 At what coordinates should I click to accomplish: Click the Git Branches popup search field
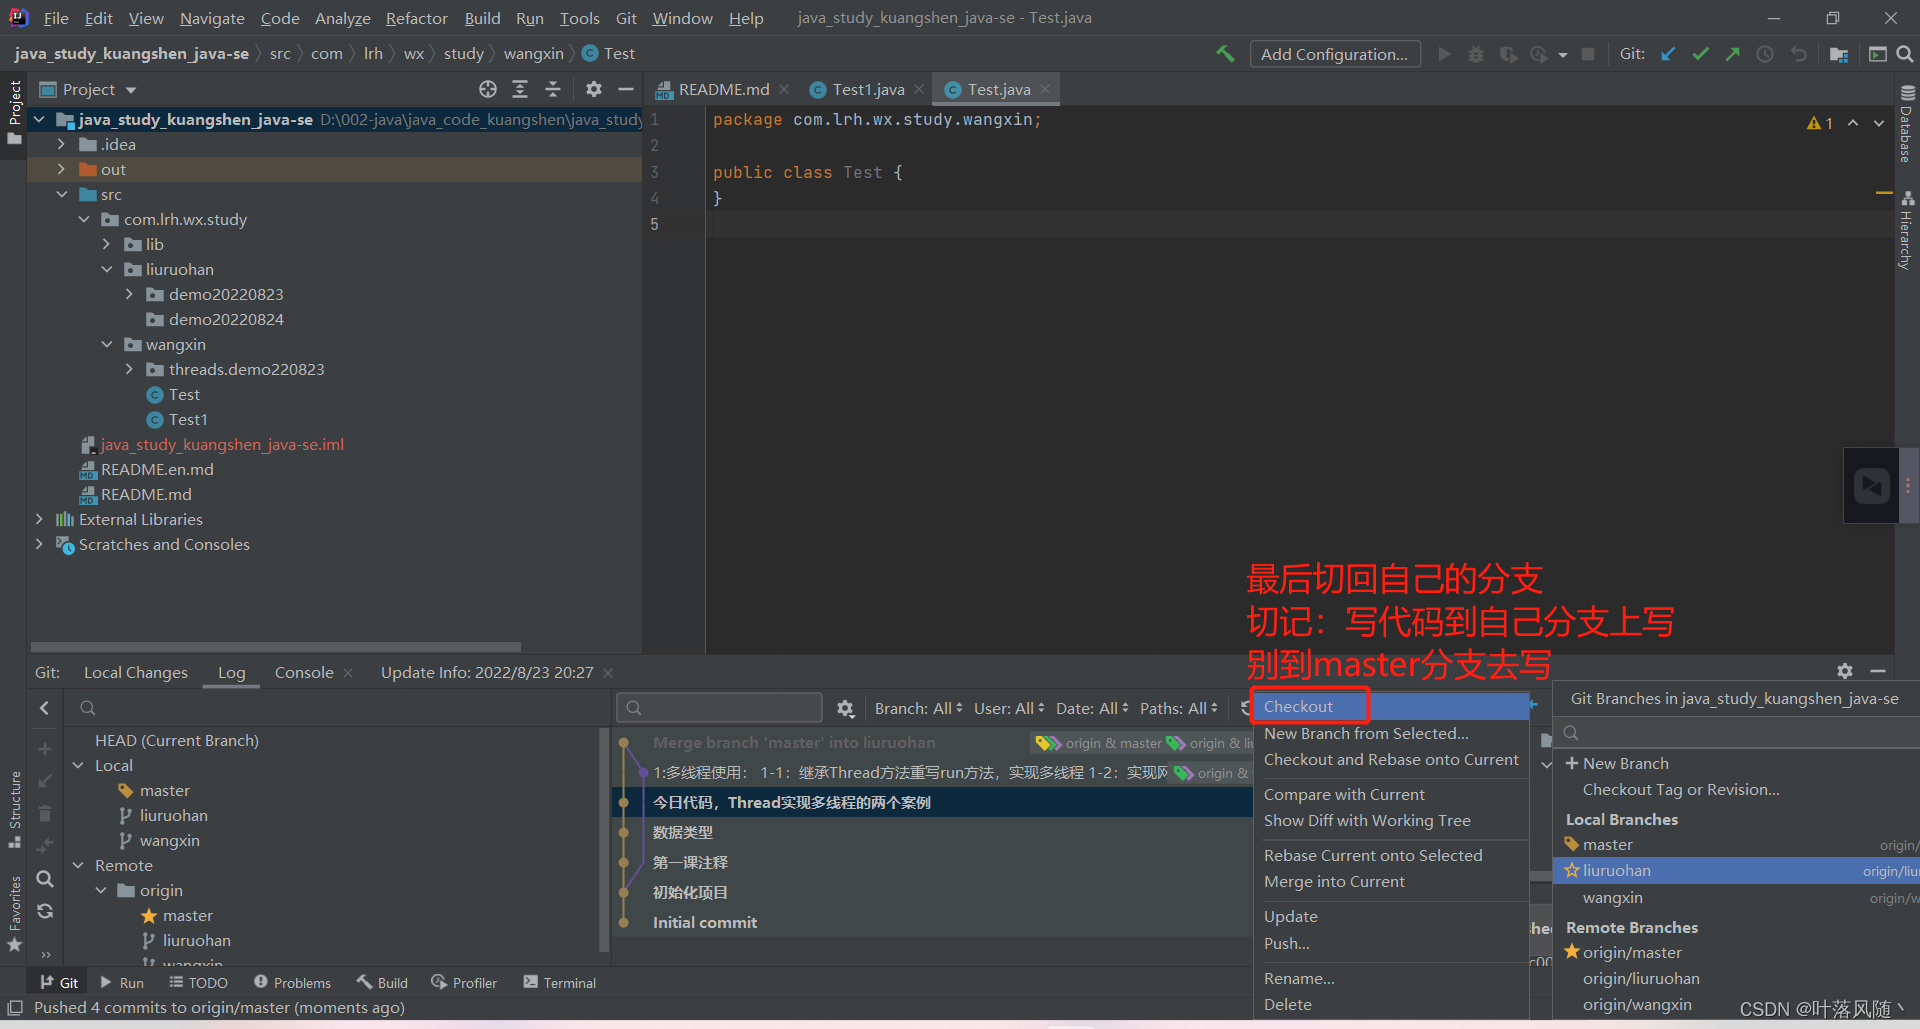pos(1737,733)
